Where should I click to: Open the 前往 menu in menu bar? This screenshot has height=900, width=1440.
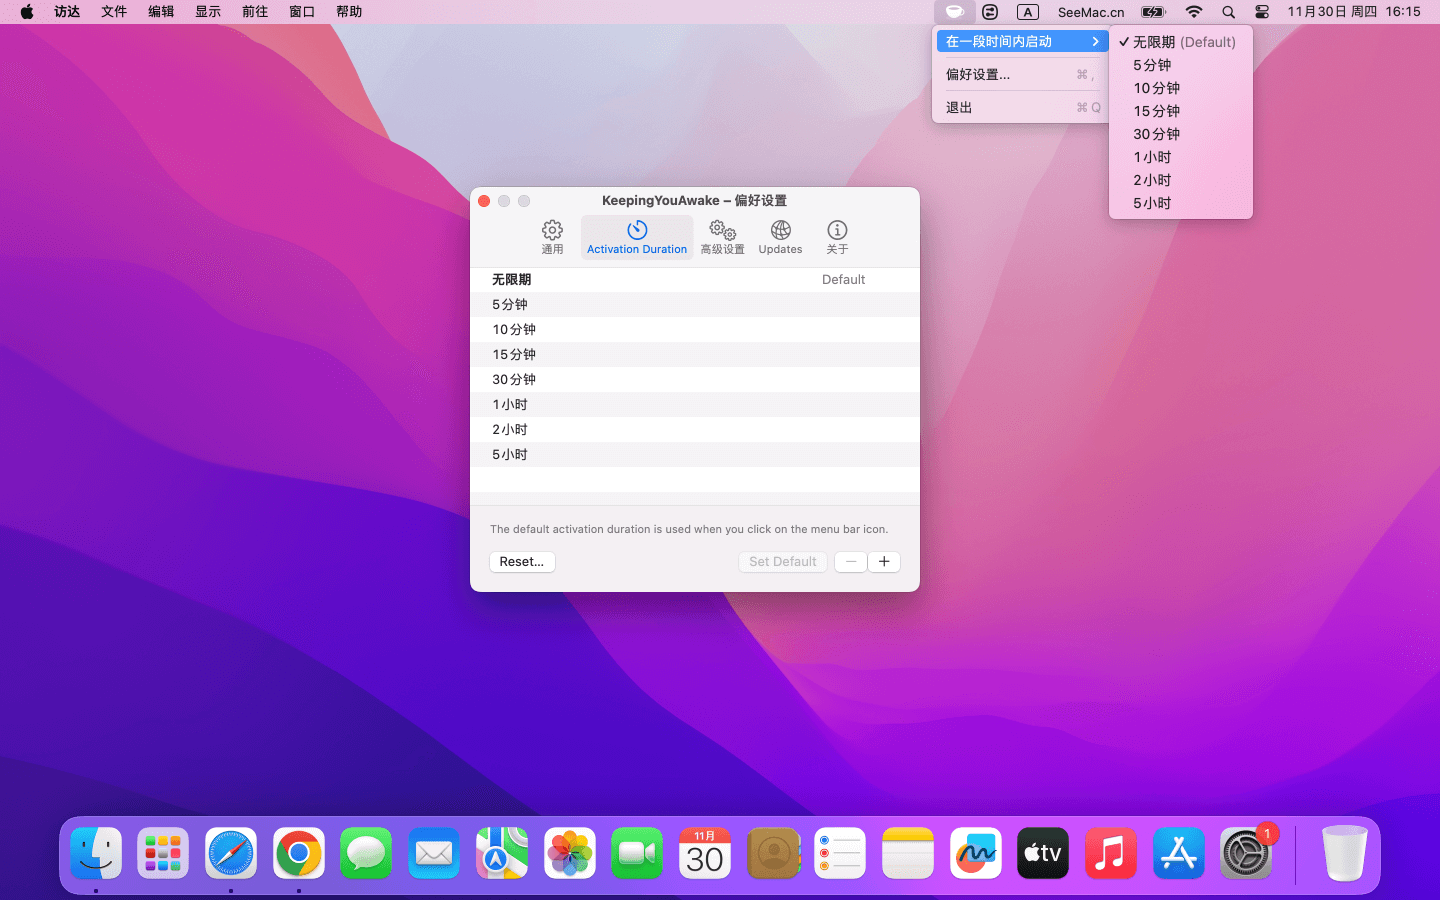pos(255,12)
